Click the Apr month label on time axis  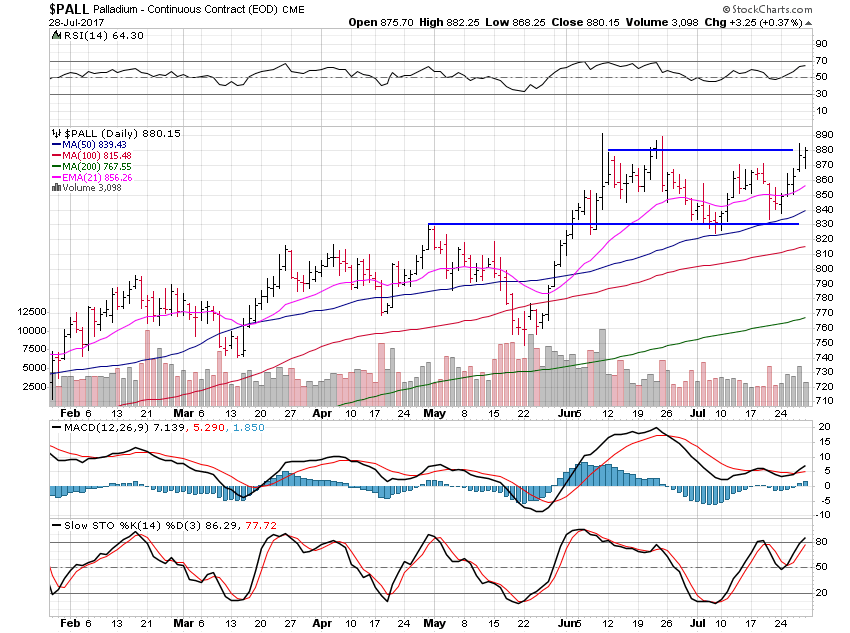[322, 412]
